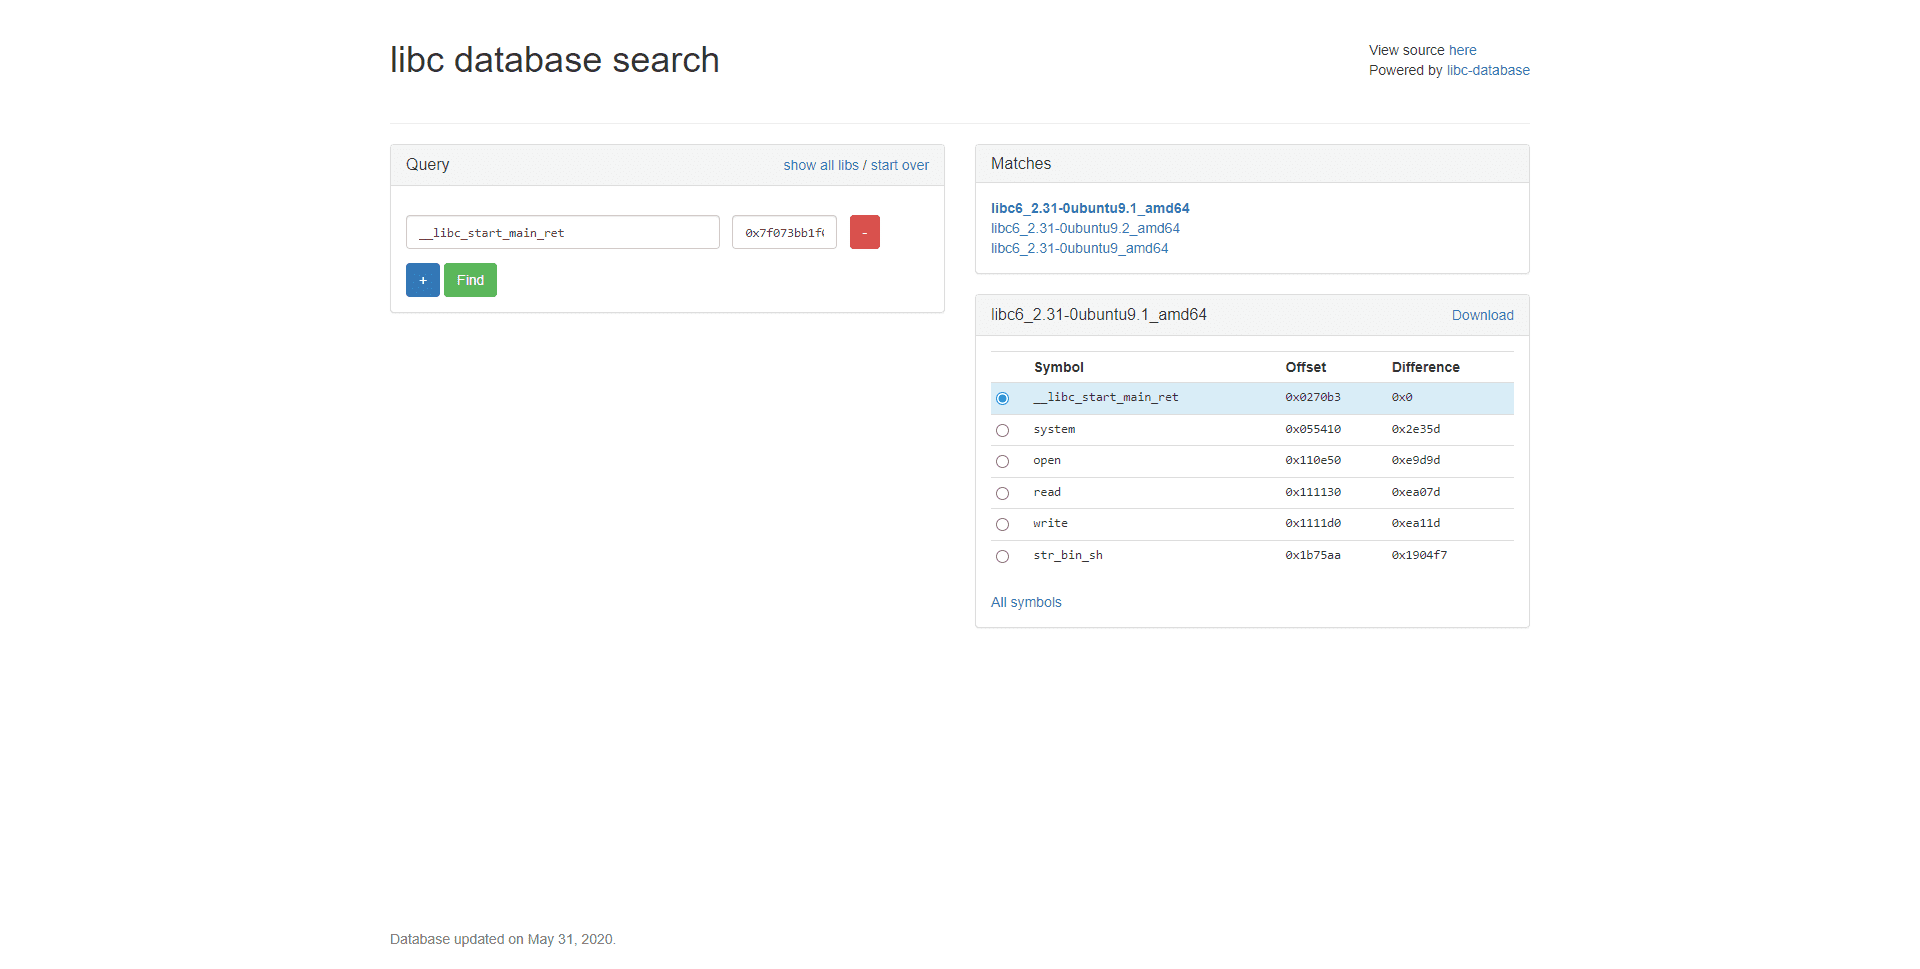Image resolution: width=1920 pixels, height=969 pixels.
Task: Open the libc-database link
Action: click(x=1487, y=70)
